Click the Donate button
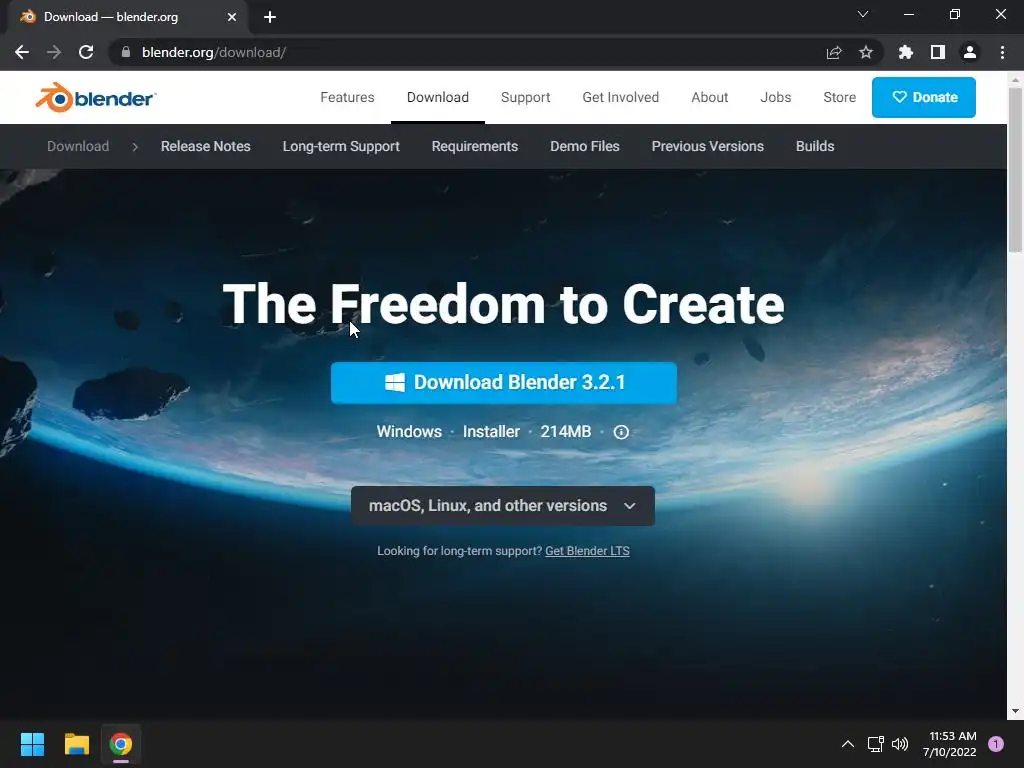The width and height of the screenshot is (1024, 768). tap(923, 97)
